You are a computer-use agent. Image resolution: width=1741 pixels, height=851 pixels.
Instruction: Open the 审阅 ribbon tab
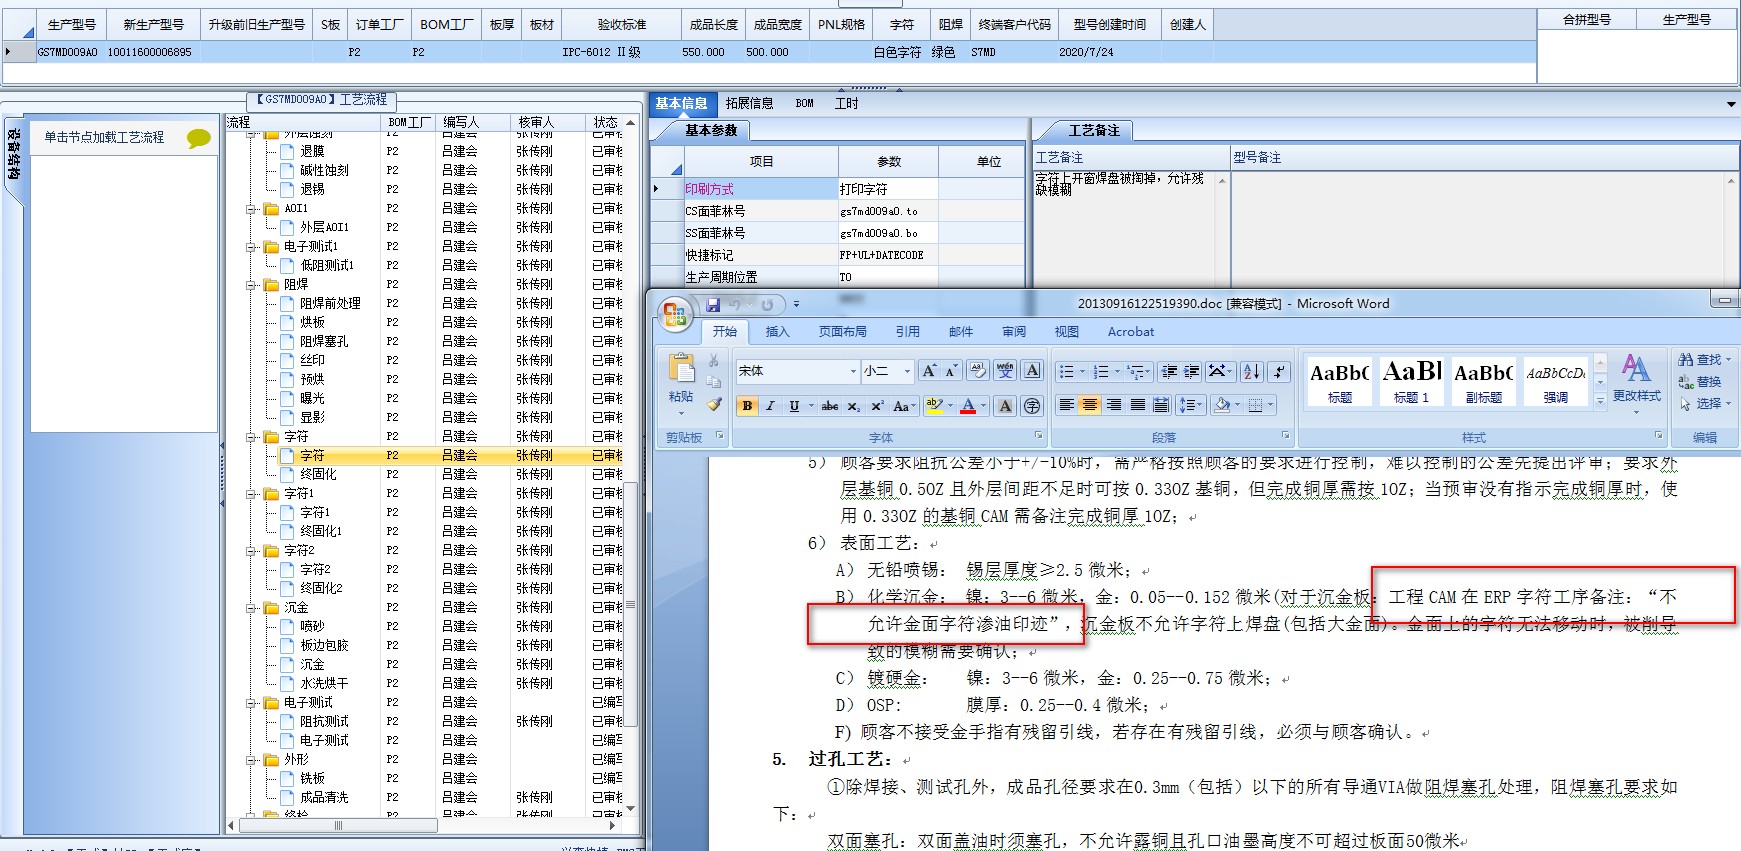point(1014,332)
